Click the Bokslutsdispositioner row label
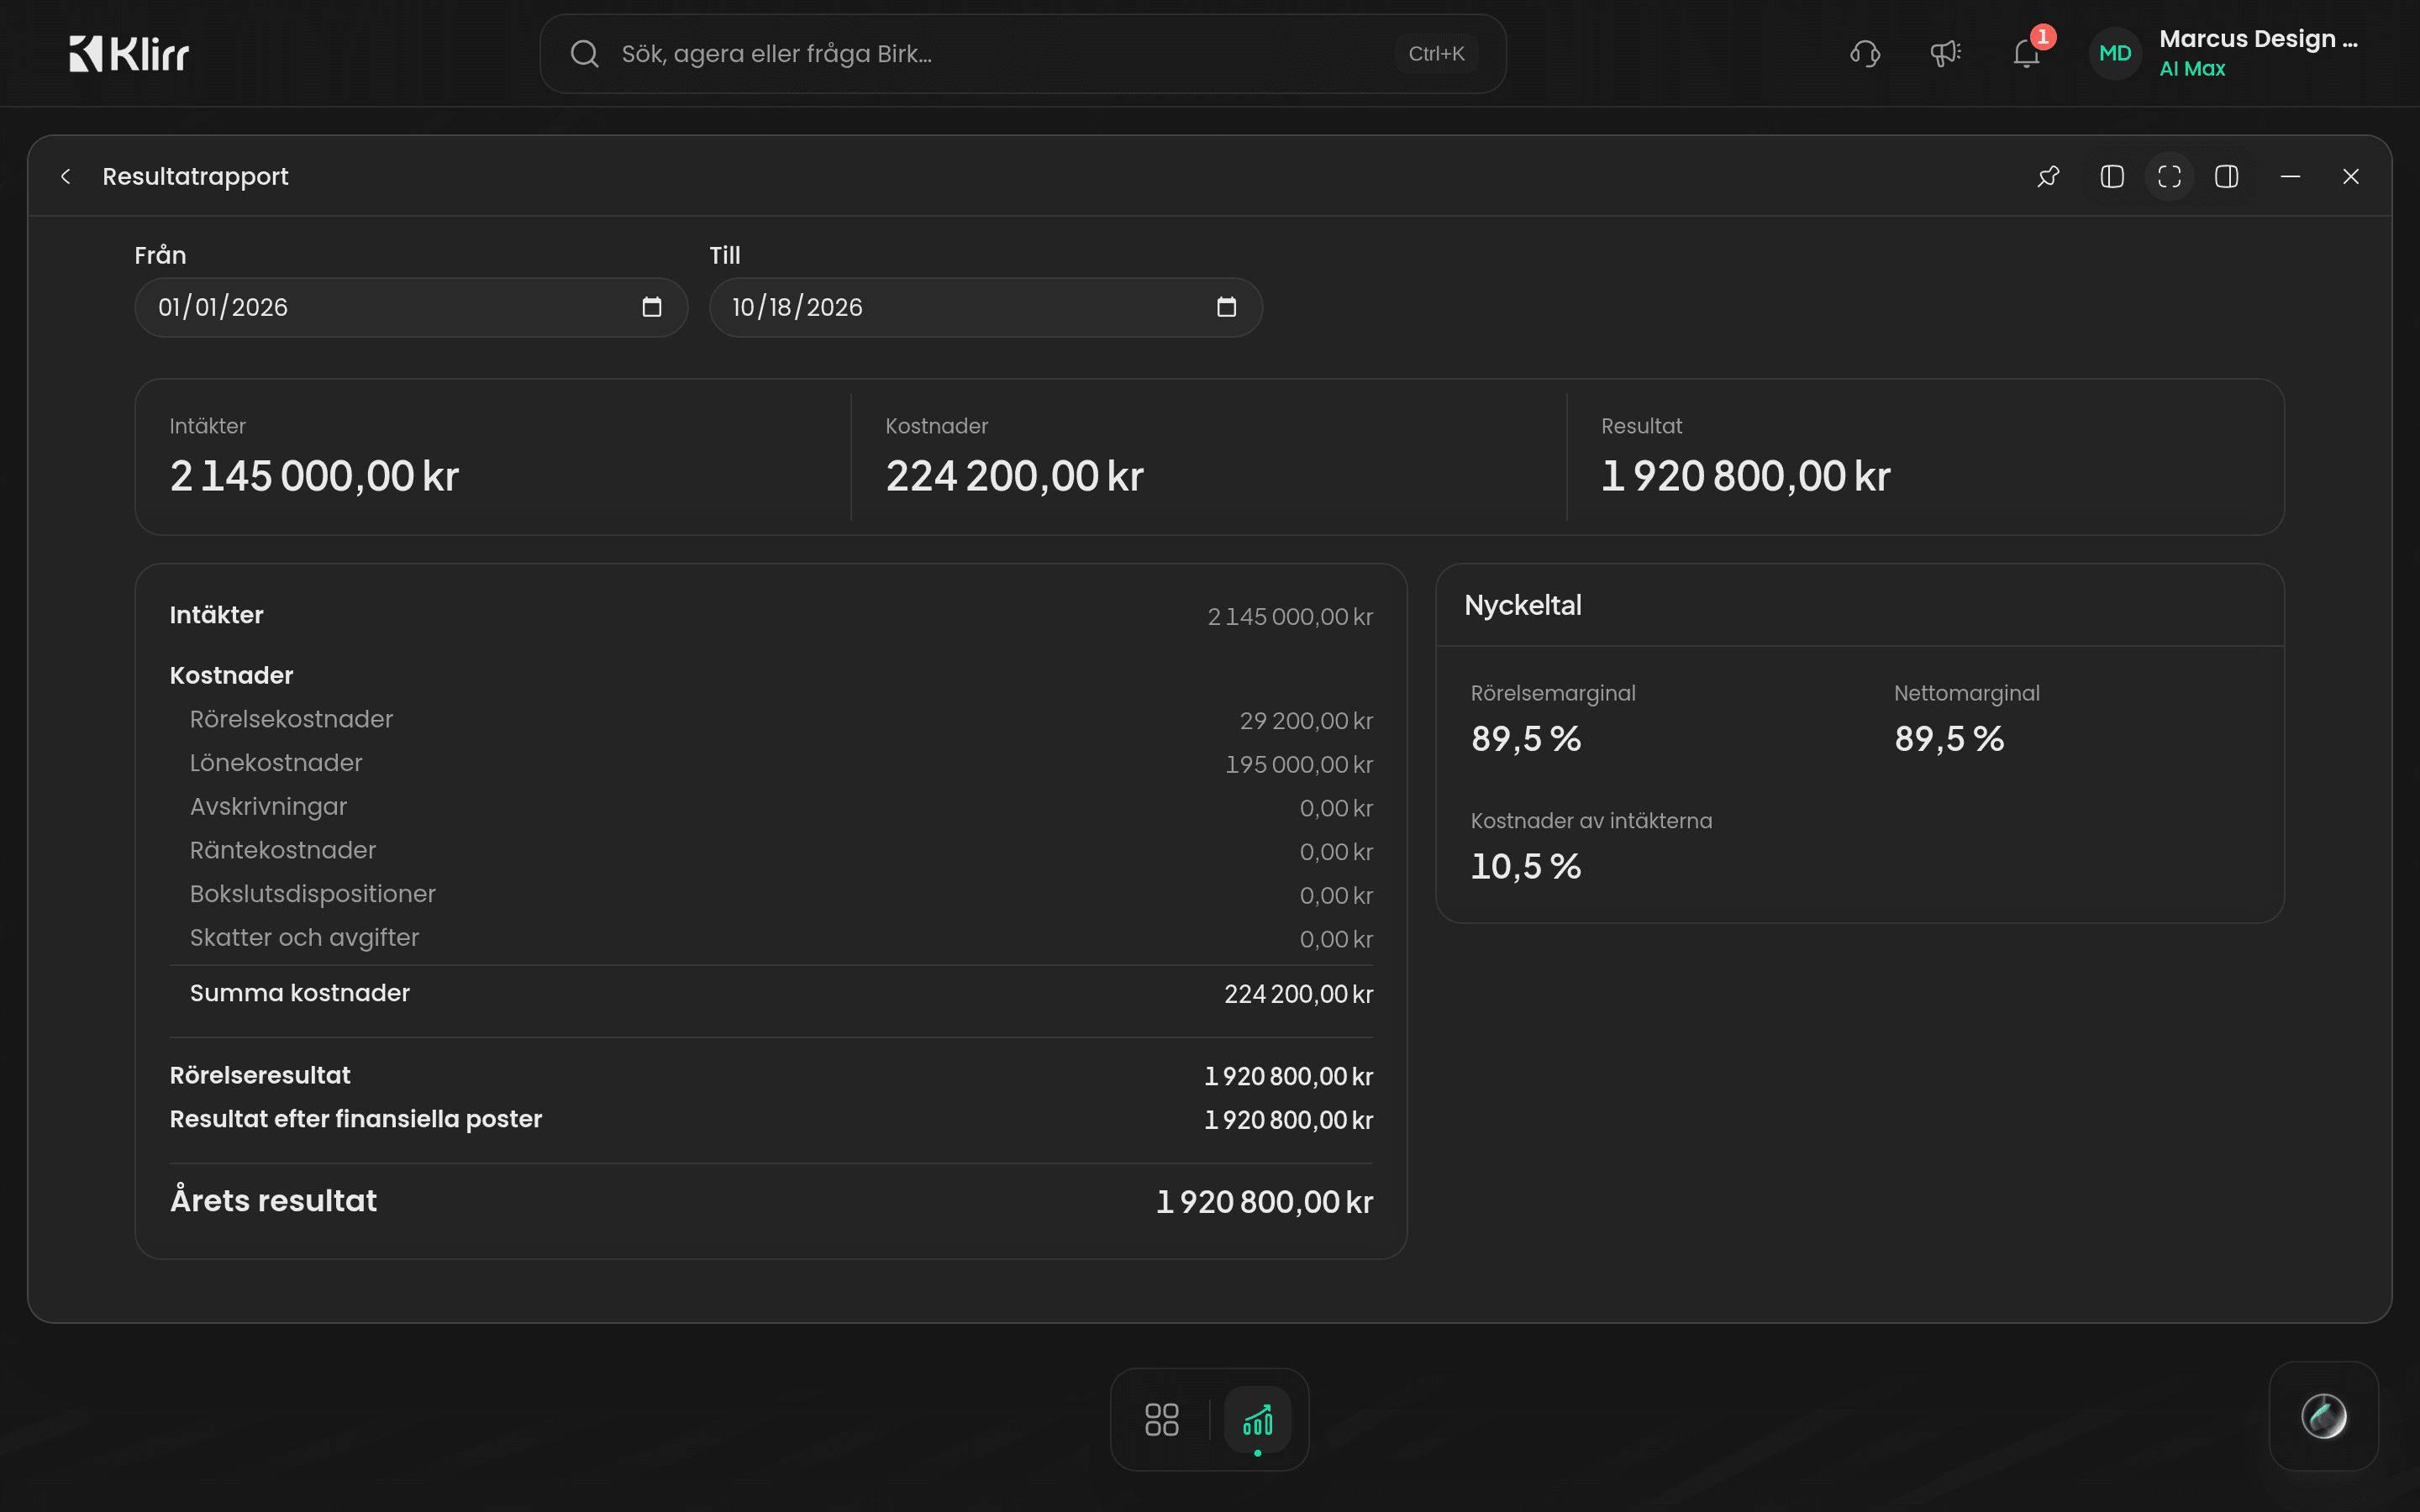This screenshot has height=1512, width=2420. pos(313,894)
